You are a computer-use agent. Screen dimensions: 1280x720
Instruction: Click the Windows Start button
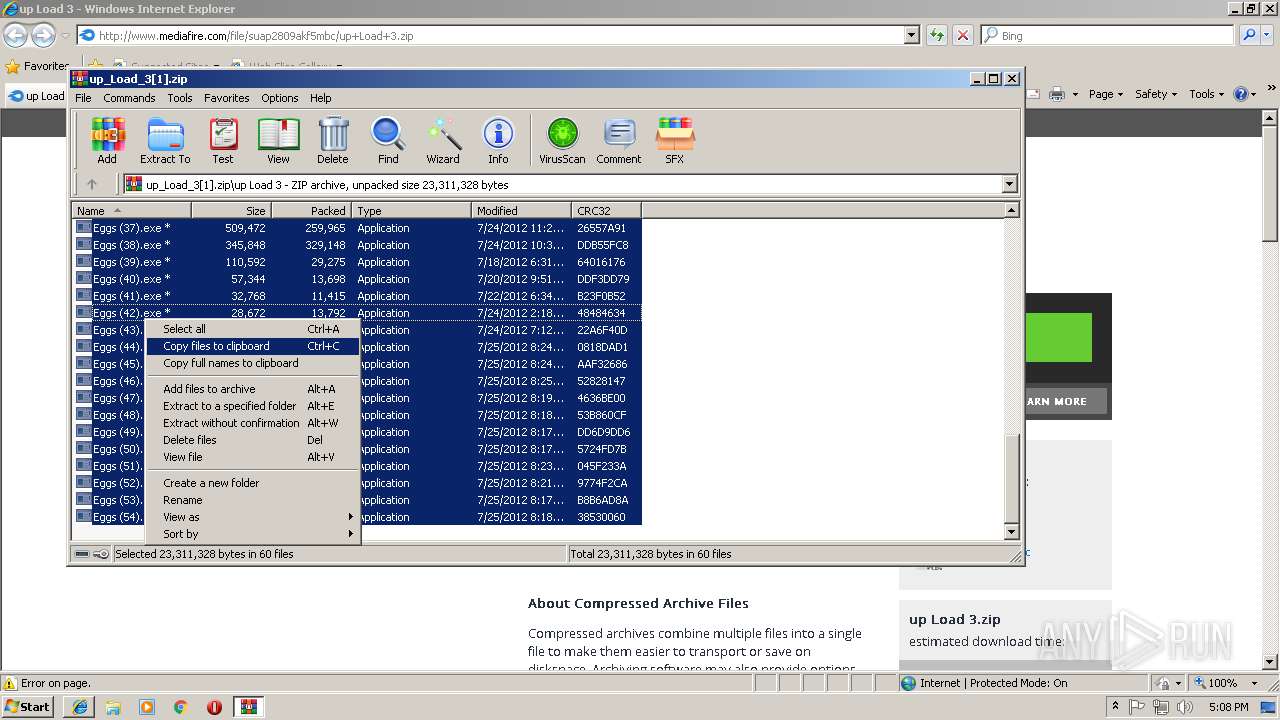[28, 707]
